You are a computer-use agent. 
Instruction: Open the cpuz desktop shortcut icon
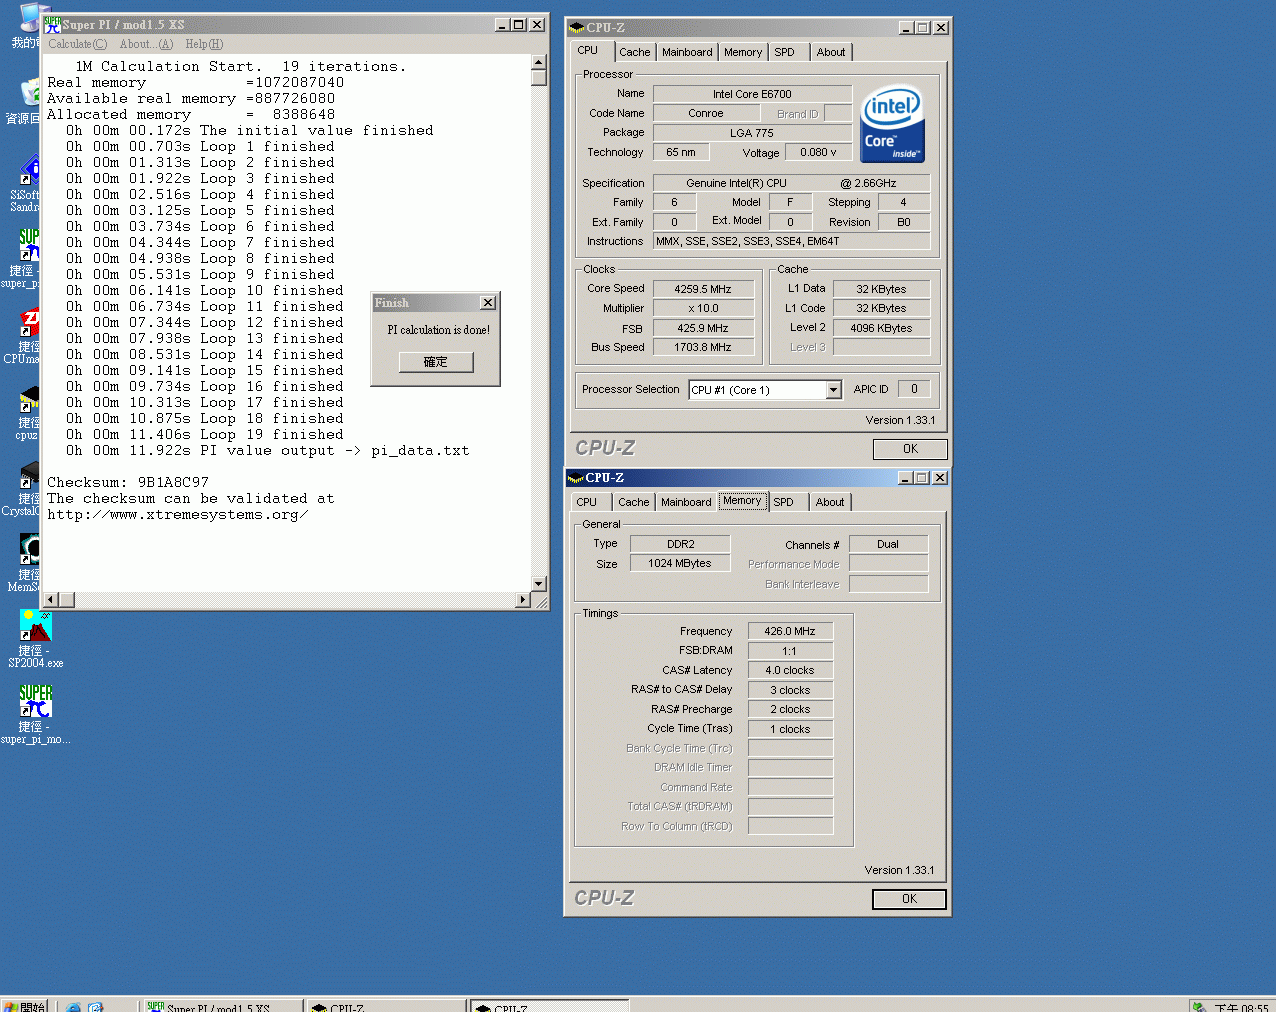(30, 400)
